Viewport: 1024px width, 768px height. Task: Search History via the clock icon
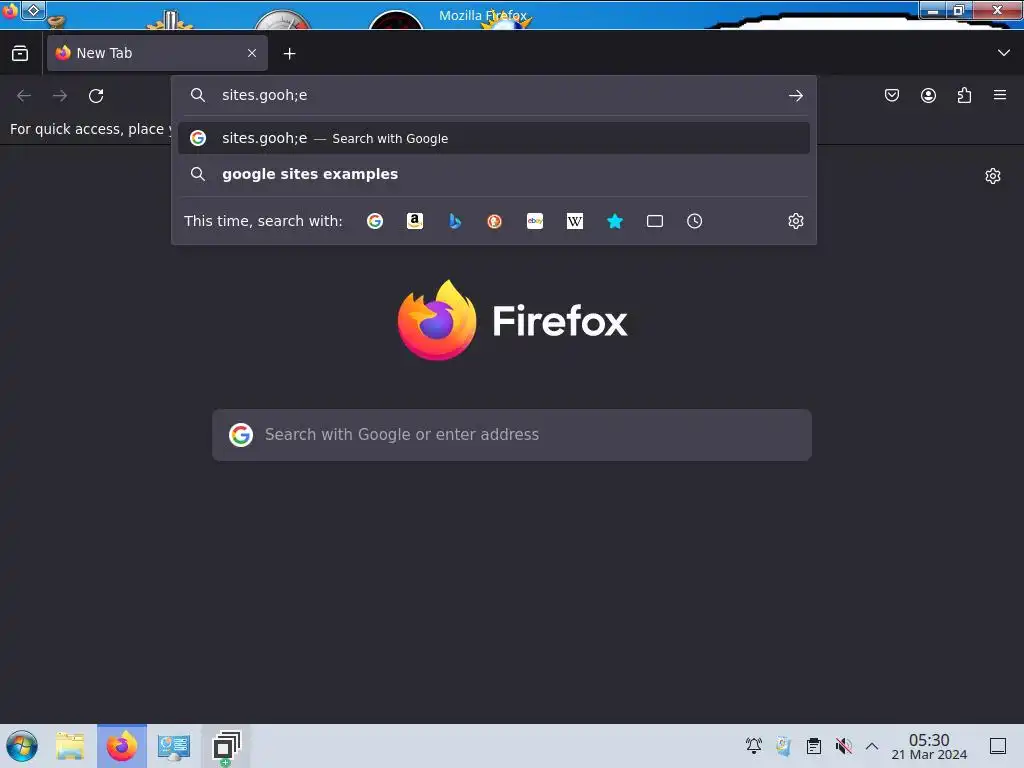tap(694, 221)
